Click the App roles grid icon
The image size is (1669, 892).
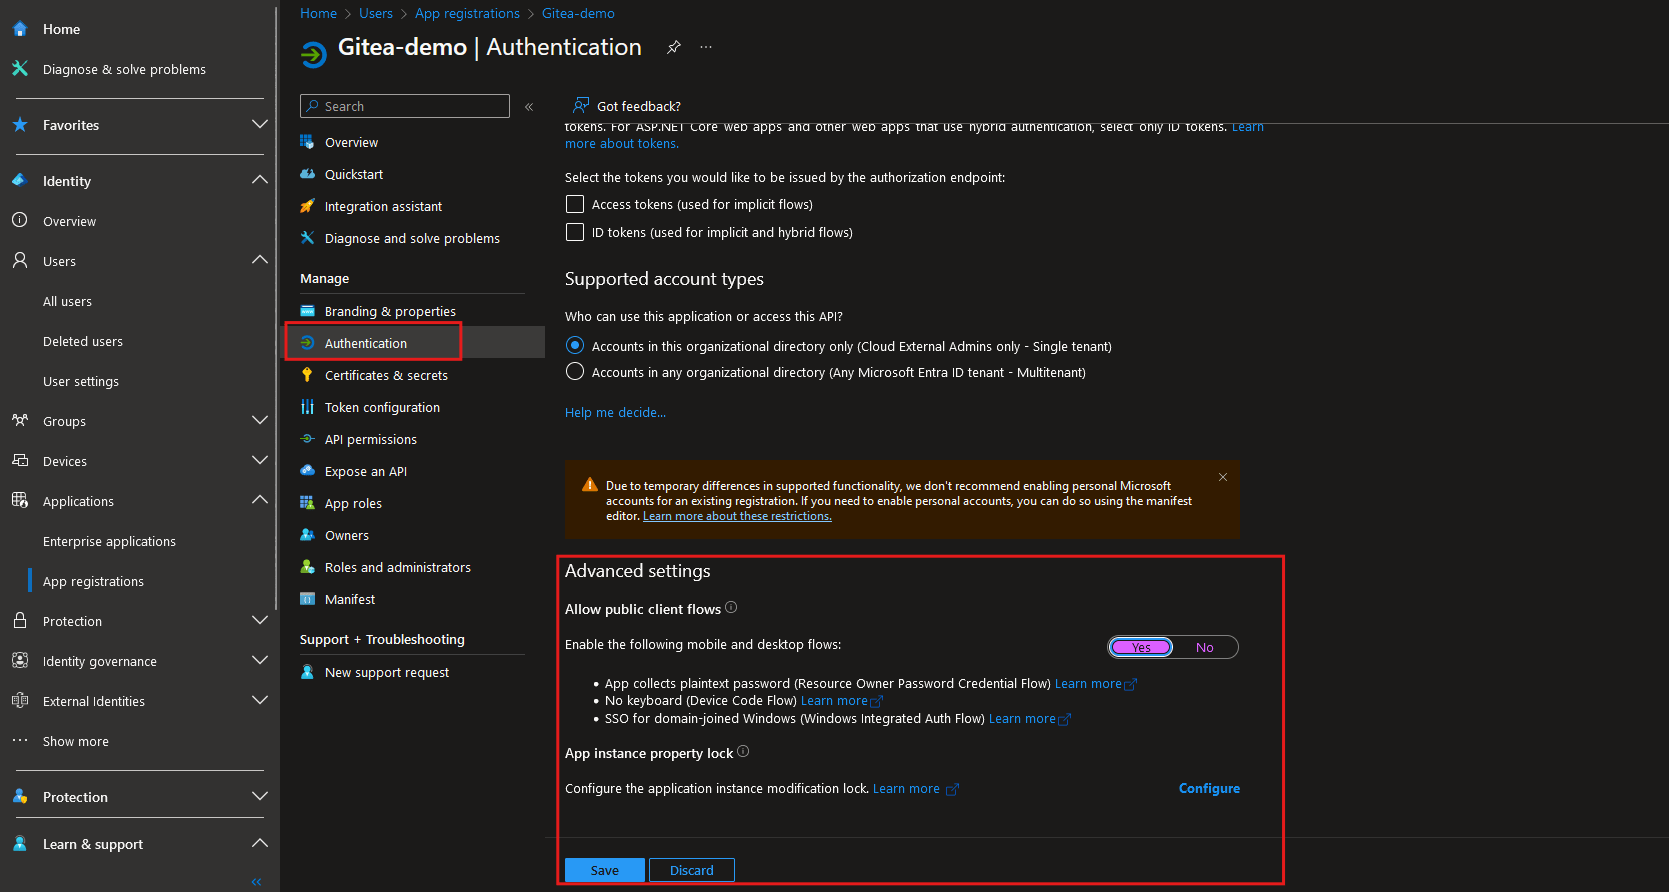point(307,503)
